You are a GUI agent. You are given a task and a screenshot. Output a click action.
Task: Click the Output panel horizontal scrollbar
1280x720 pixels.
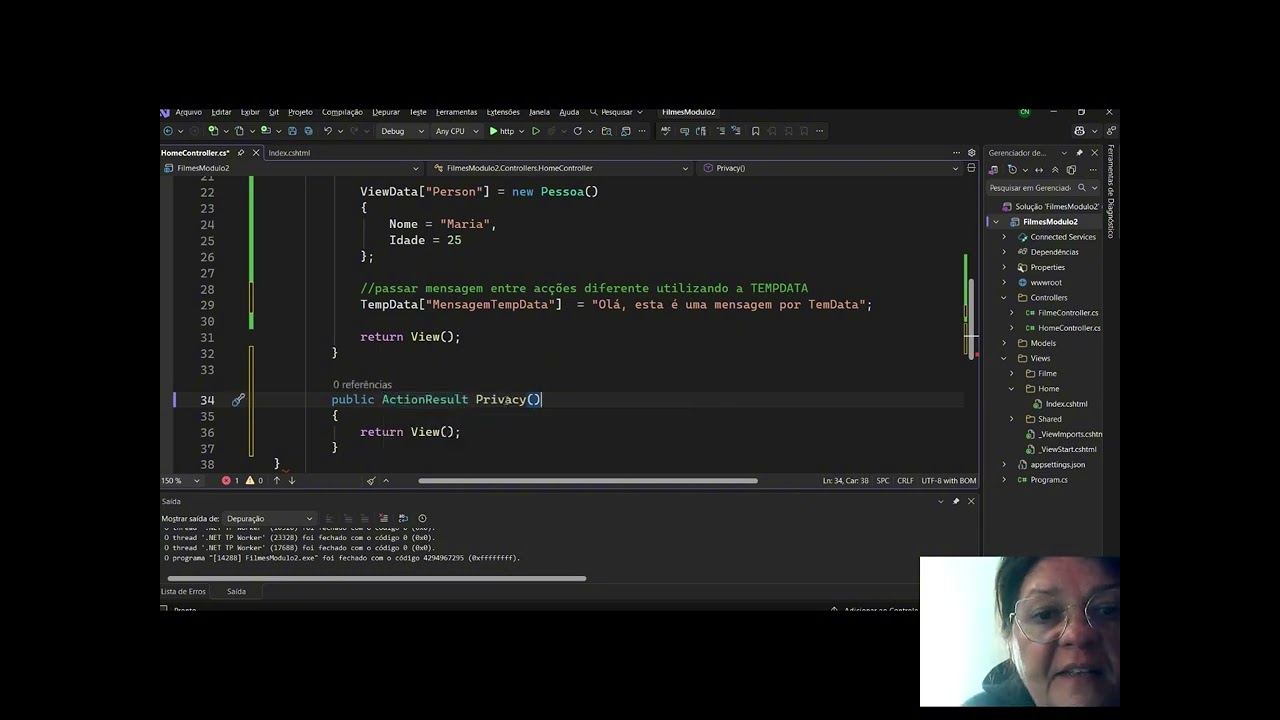tap(376, 578)
